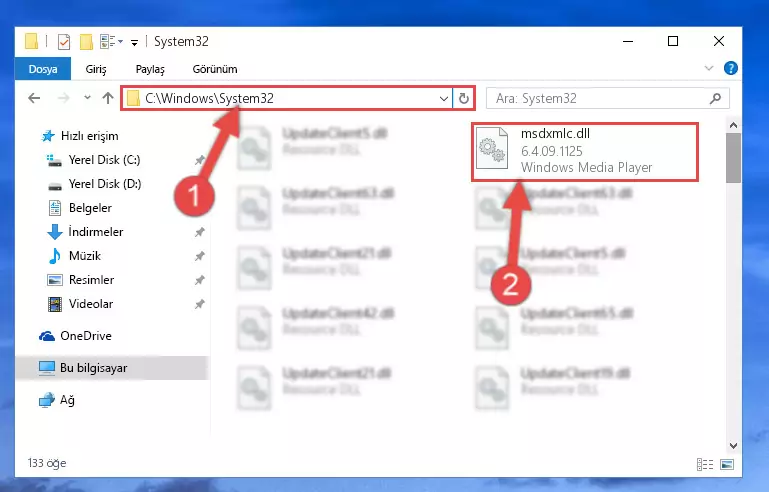The image size is (769, 492).
Task: Click the 133 öğe status text
Action: tap(47, 463)
